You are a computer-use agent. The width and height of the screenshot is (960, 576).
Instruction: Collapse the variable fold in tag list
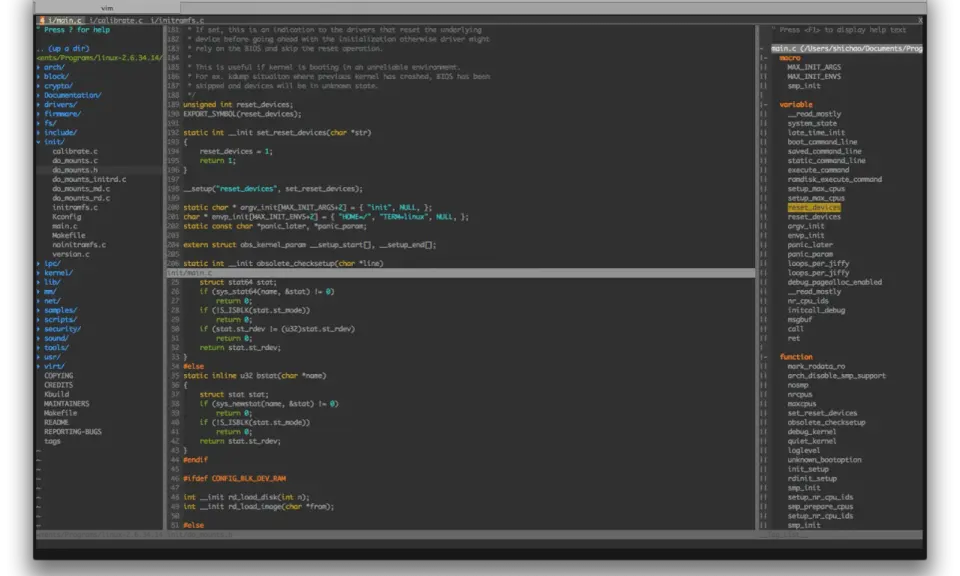763,105
